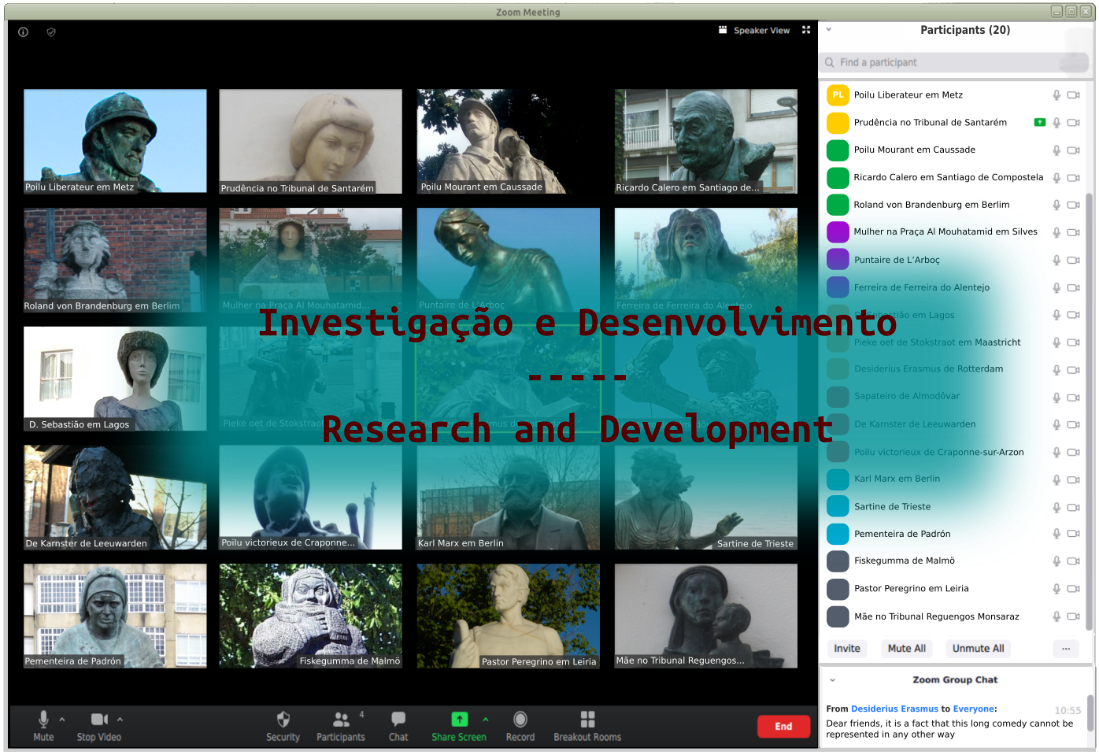The width and height of the screenshot is (1099, 755).
Task: Click the red End button
Action: 783,726
